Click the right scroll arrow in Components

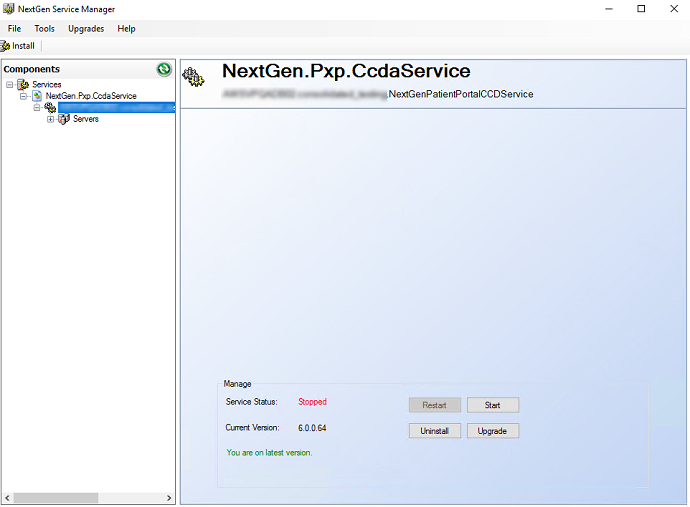click(x=169, y=498)
